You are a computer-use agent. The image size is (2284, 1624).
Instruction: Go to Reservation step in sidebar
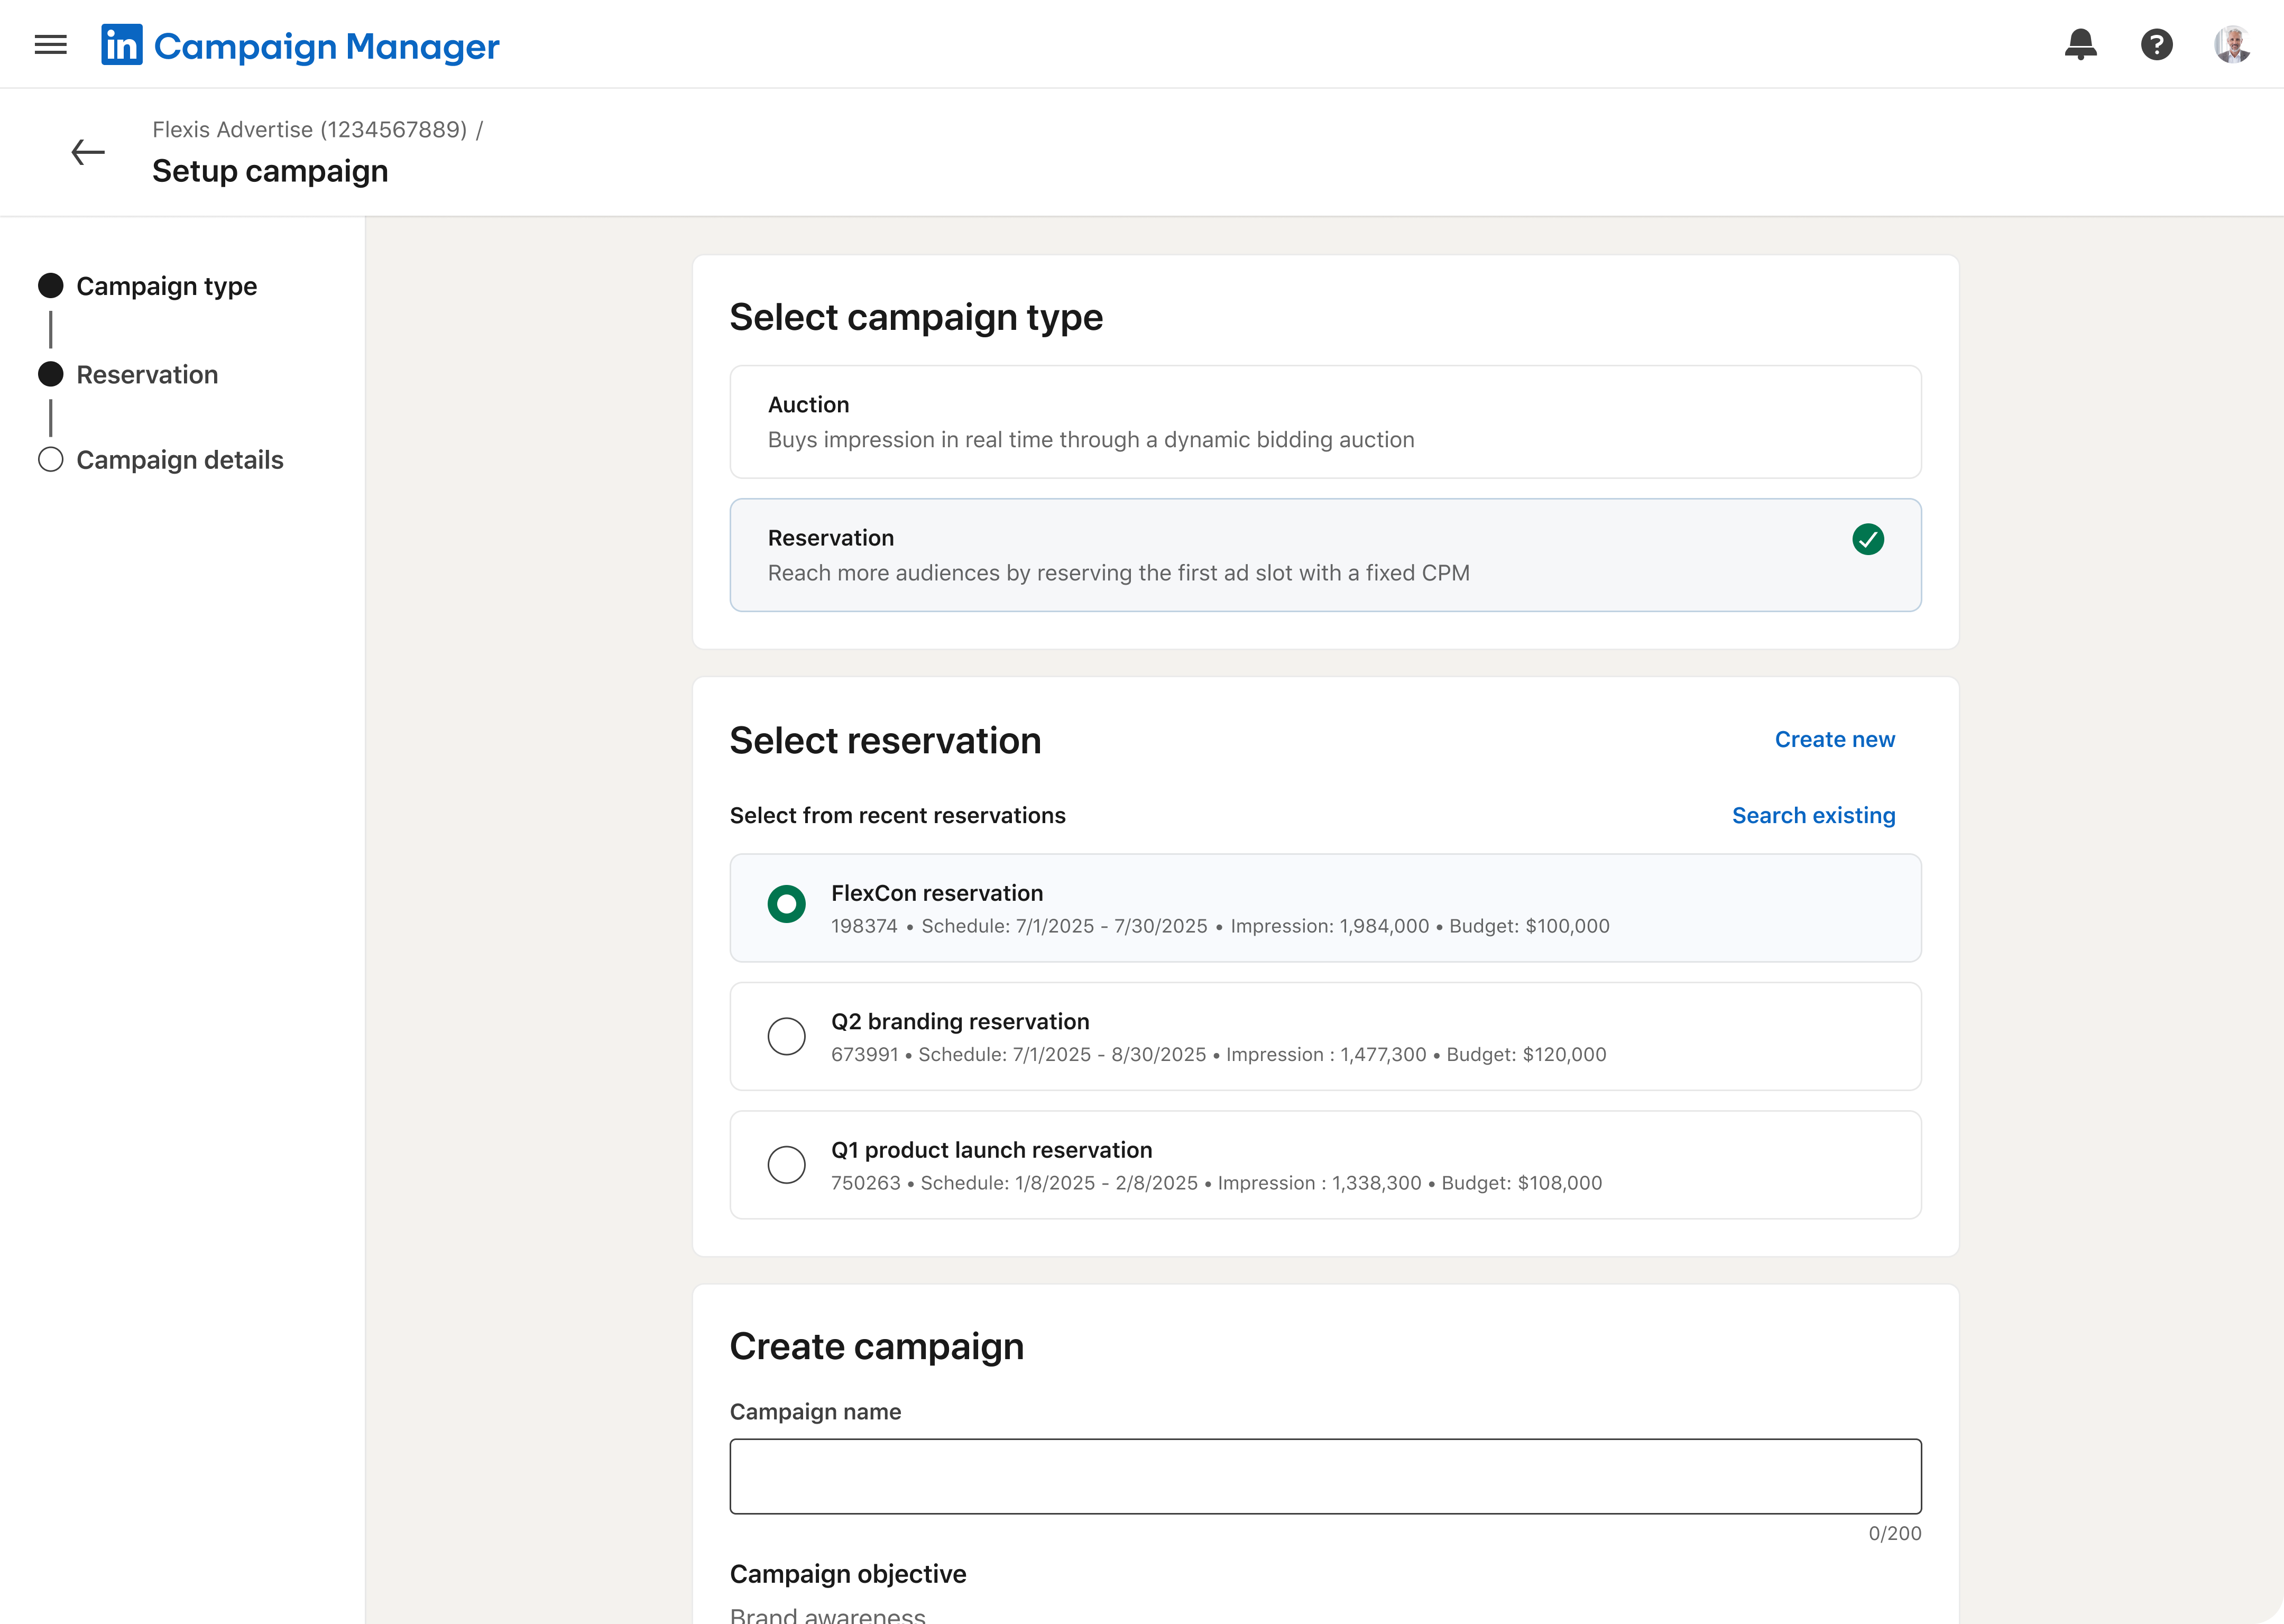click(x=147, y=374)
